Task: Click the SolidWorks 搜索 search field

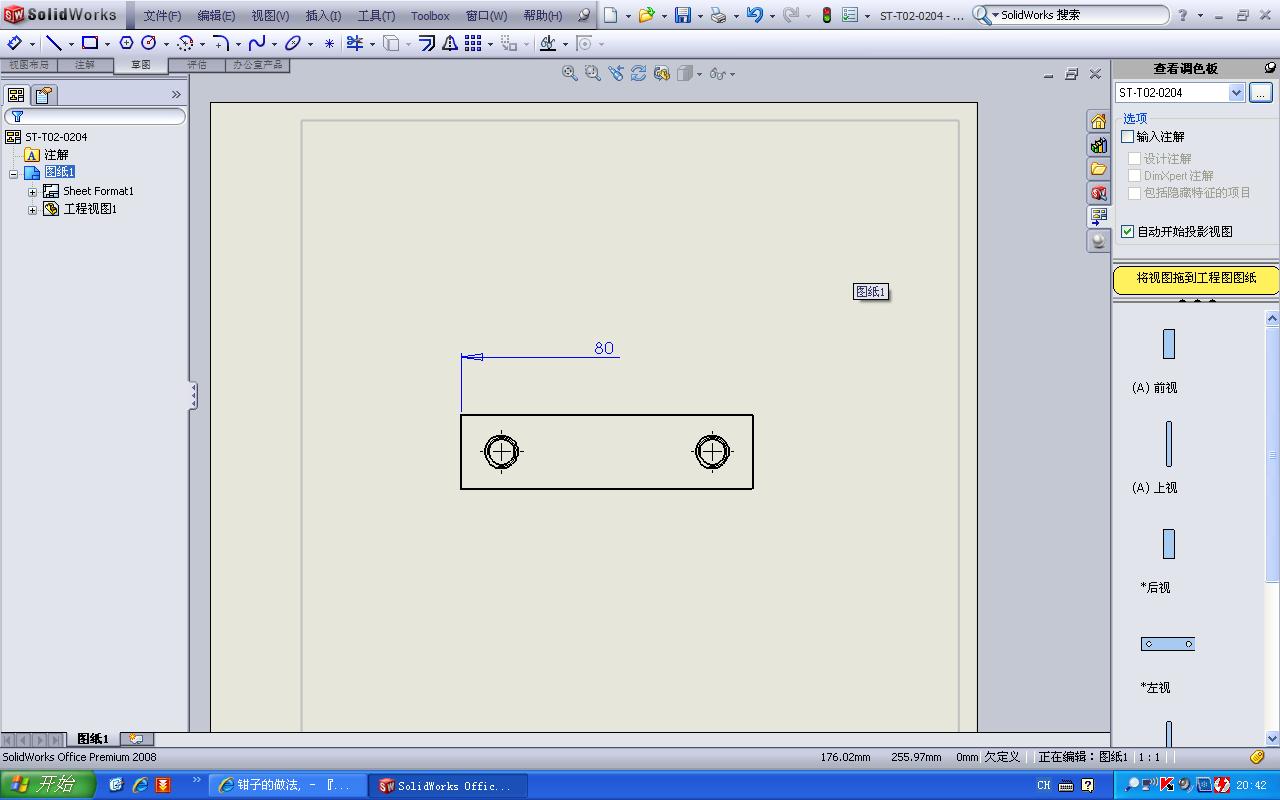Action: (1070, 15)
